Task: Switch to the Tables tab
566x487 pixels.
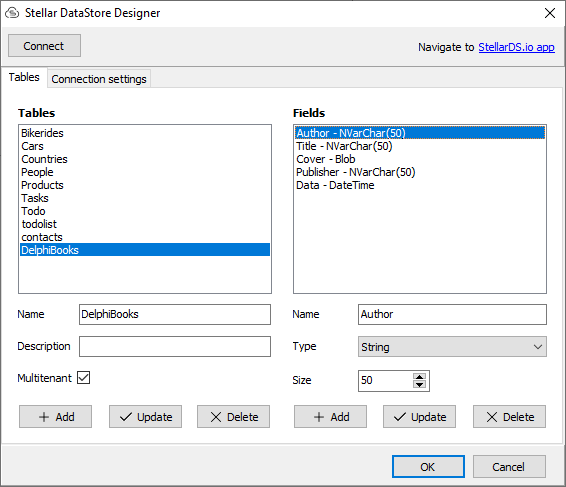Action: point(24,77)
